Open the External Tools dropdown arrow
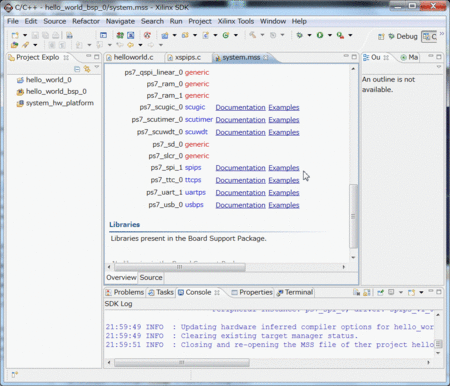This screenshot has height=386, width=450. tap(350, 35)
